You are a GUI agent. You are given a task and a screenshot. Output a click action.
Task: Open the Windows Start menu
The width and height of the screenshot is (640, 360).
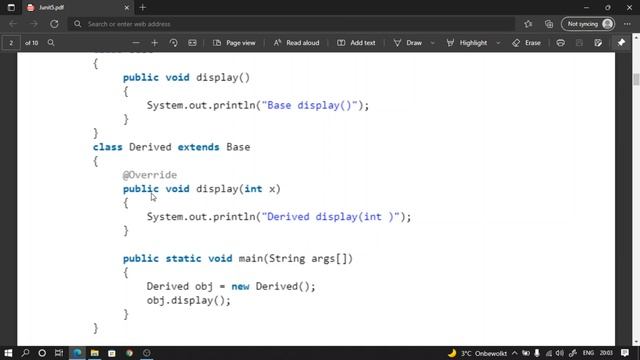tap(8, 353)
